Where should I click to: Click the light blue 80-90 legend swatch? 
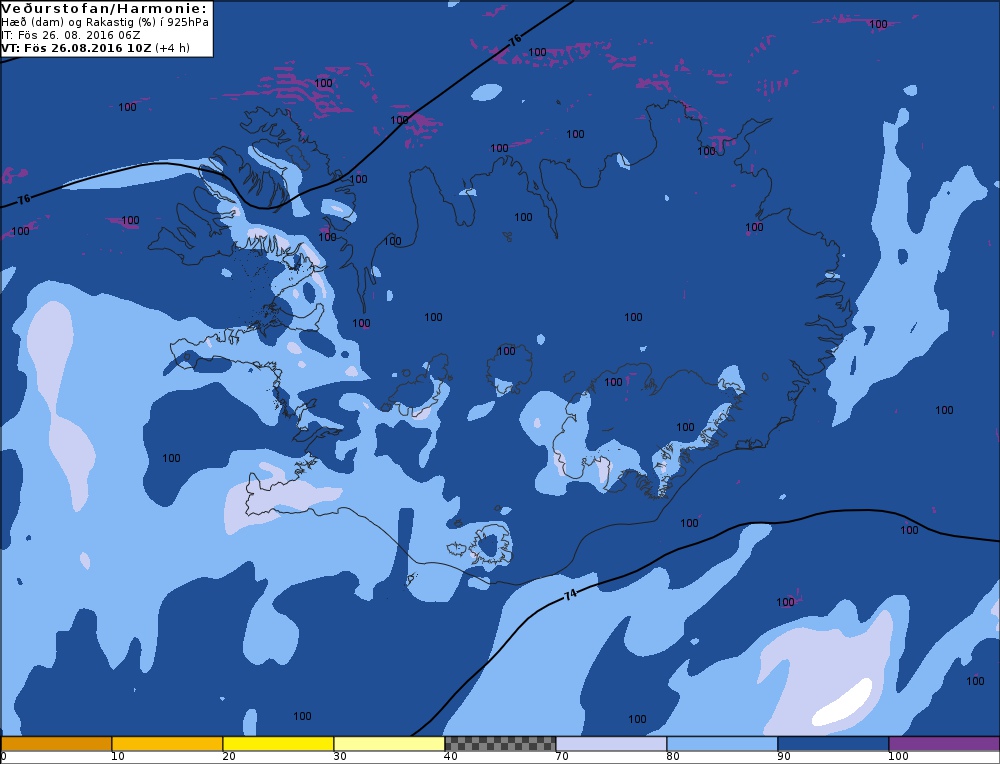coord(722,744)
